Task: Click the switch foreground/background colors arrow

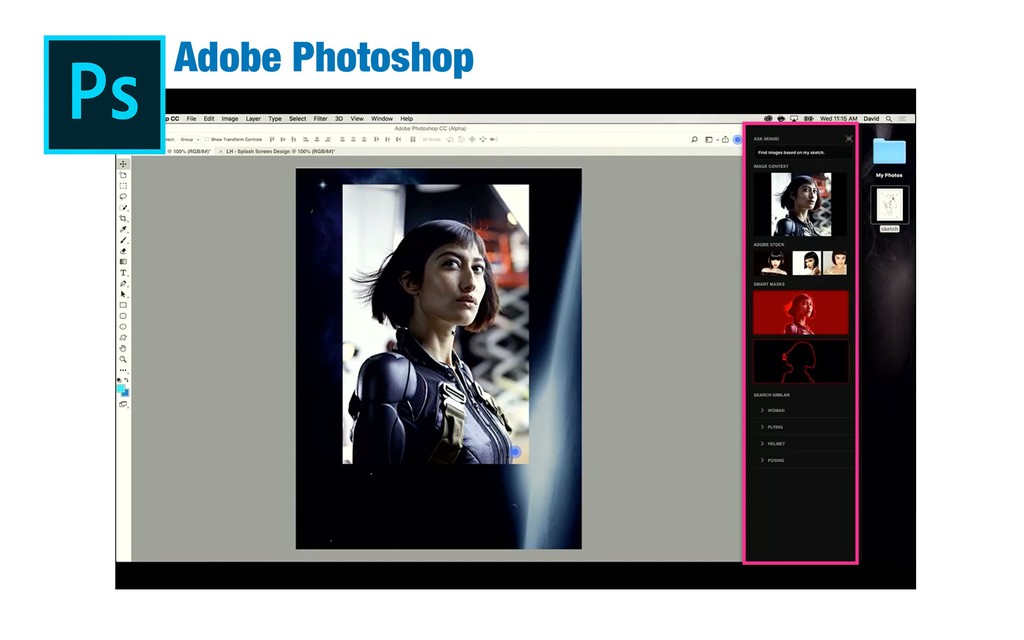Action: 127,380
